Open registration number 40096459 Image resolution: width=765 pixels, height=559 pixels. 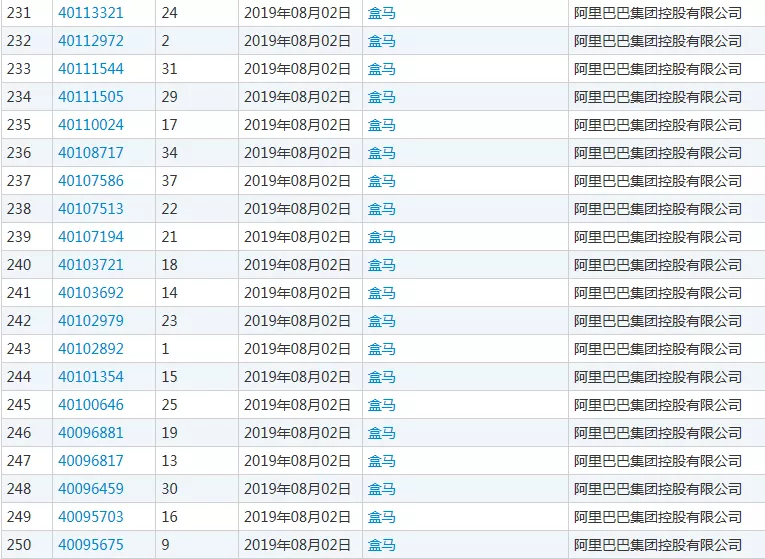tap(91, 489)
